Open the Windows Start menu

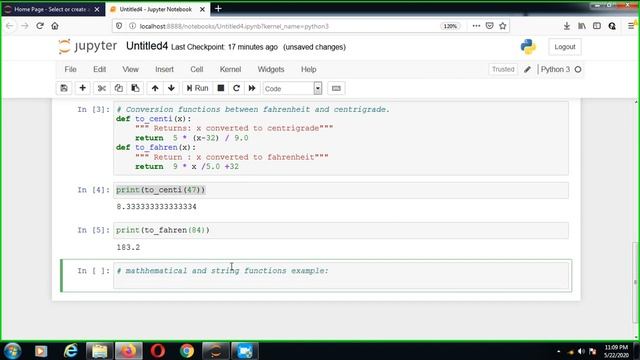[13, 351]
